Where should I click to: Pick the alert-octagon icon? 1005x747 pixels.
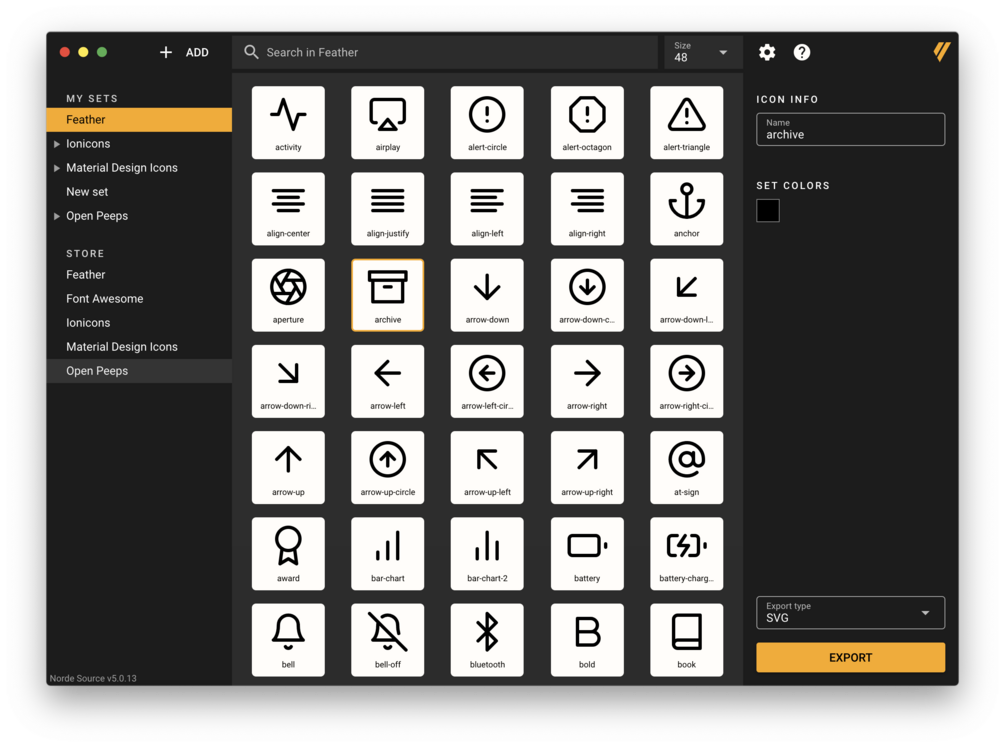[587, 122]
